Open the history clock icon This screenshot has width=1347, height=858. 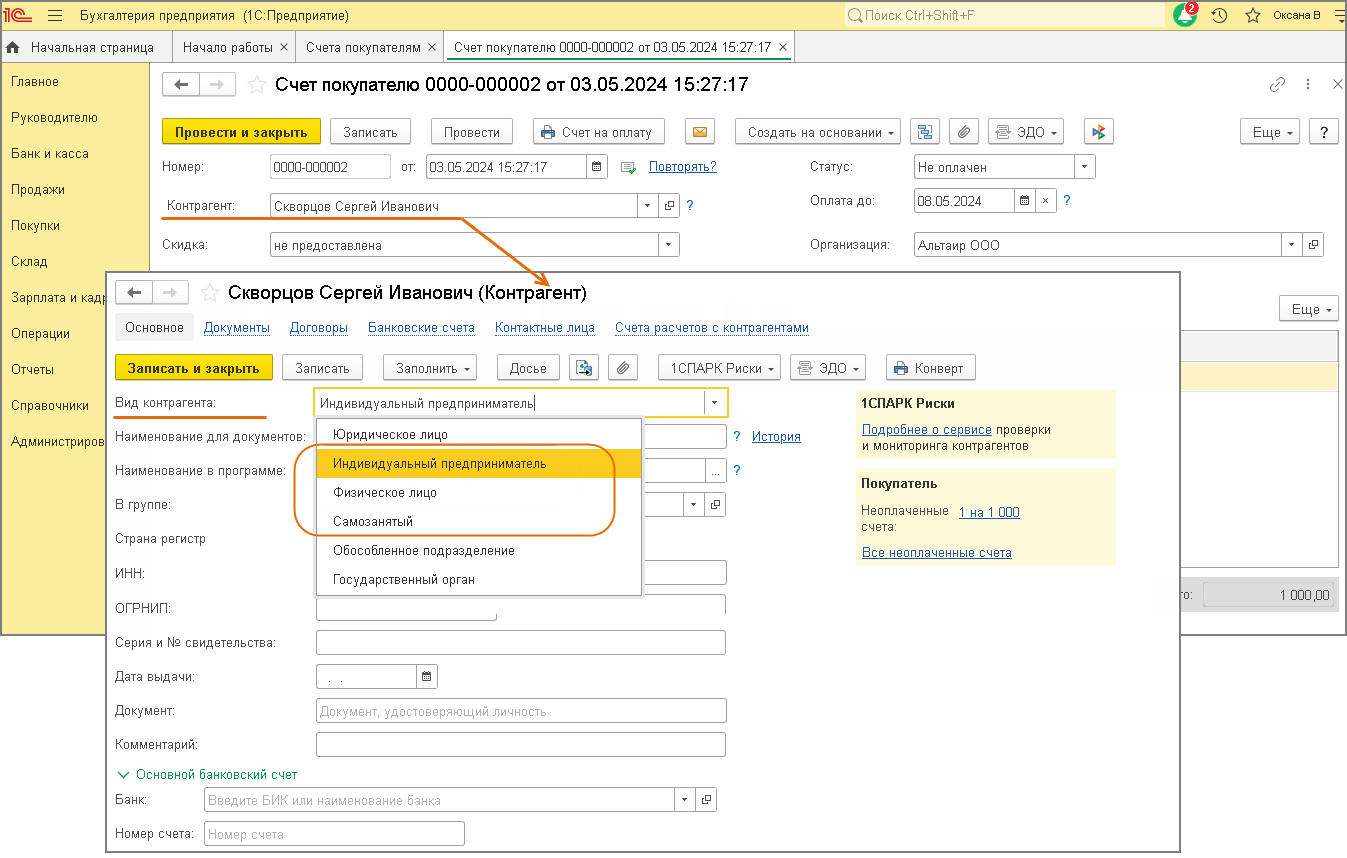click(x=1219, y=16)
